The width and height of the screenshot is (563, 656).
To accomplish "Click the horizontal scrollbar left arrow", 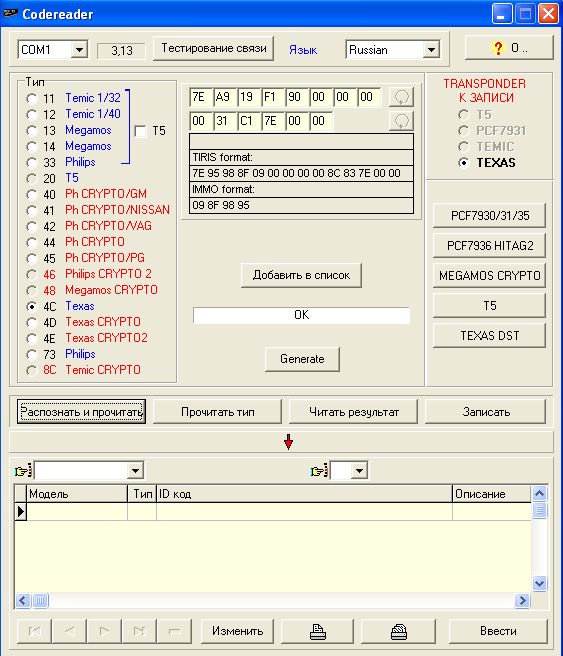I will click(x=23, y=601).
